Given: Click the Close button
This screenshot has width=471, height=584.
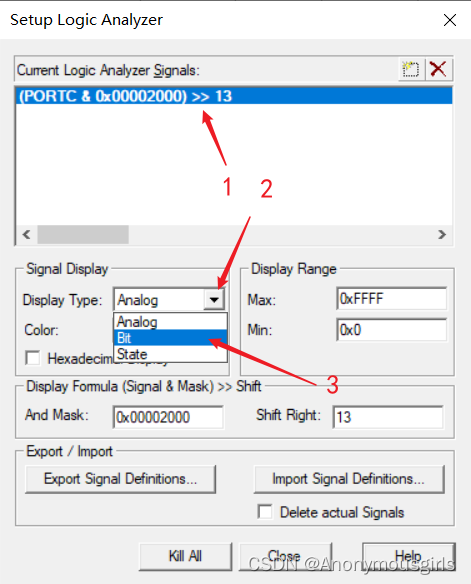Looking at the screenshot, I should pyautogui.click(x=285, y=556).
